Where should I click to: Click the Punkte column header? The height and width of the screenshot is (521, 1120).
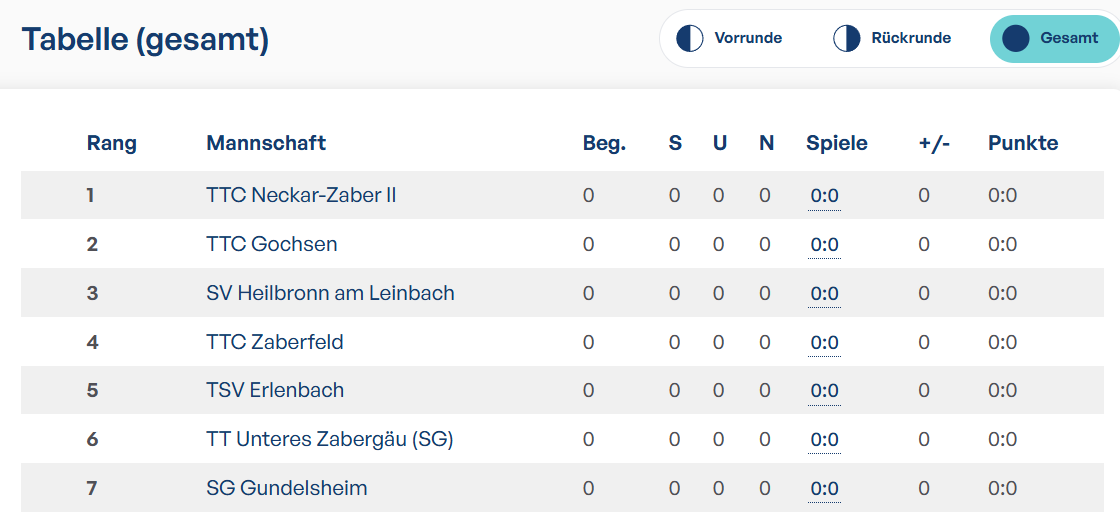pos(1023,143)
